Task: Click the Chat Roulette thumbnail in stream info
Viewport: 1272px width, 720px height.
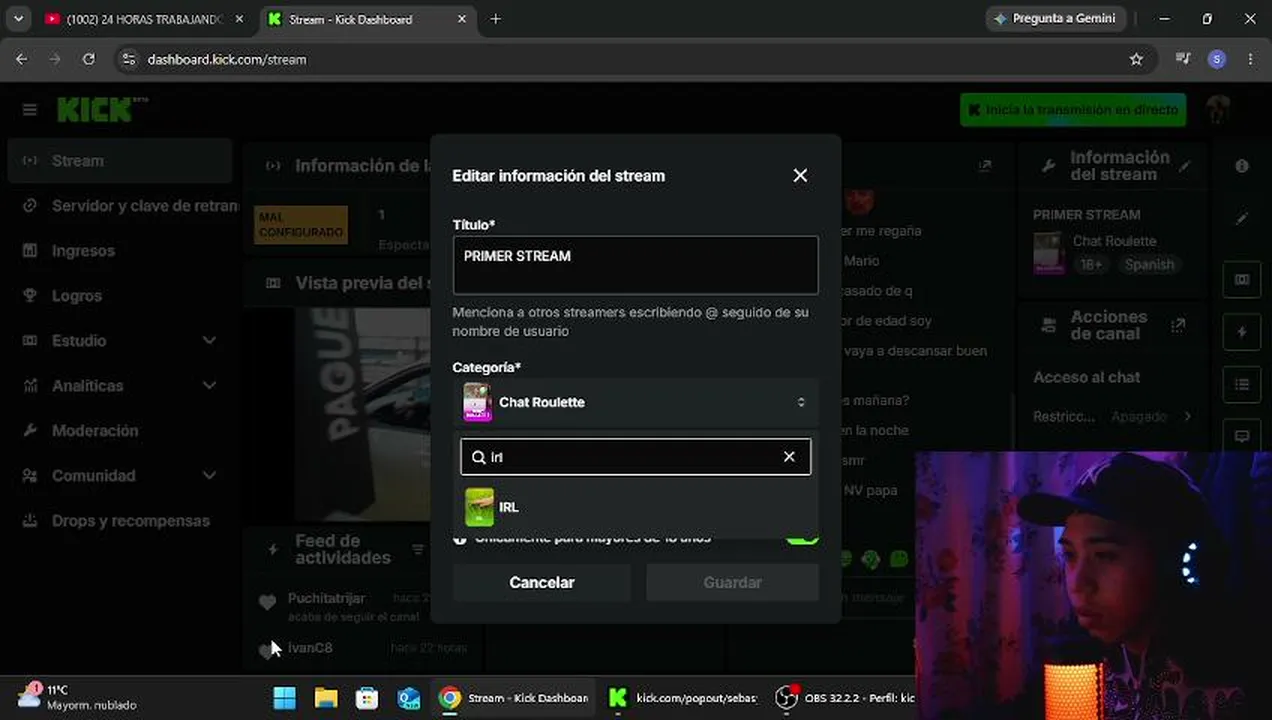Action: click(x=1048, y=253)
